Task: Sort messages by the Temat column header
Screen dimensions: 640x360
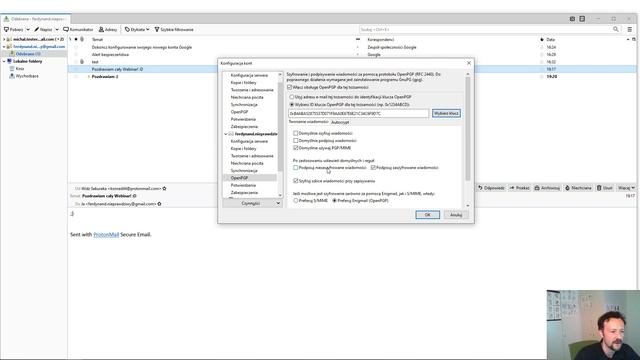Action: tap(97, 40)
